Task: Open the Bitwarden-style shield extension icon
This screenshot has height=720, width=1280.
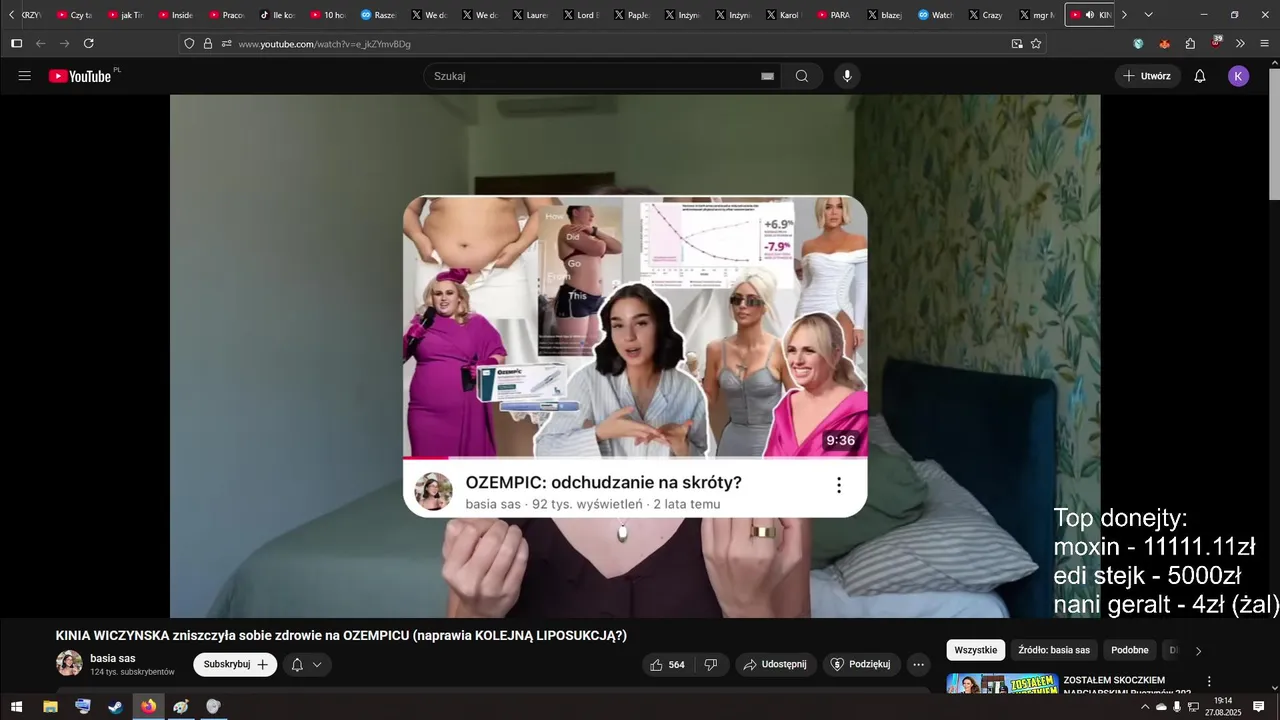Action: (x=1138, y=44)
